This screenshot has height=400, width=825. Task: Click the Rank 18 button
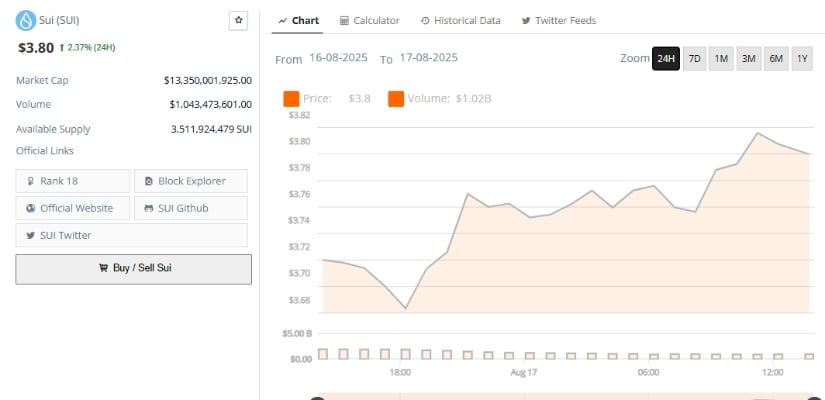(73, 181)
